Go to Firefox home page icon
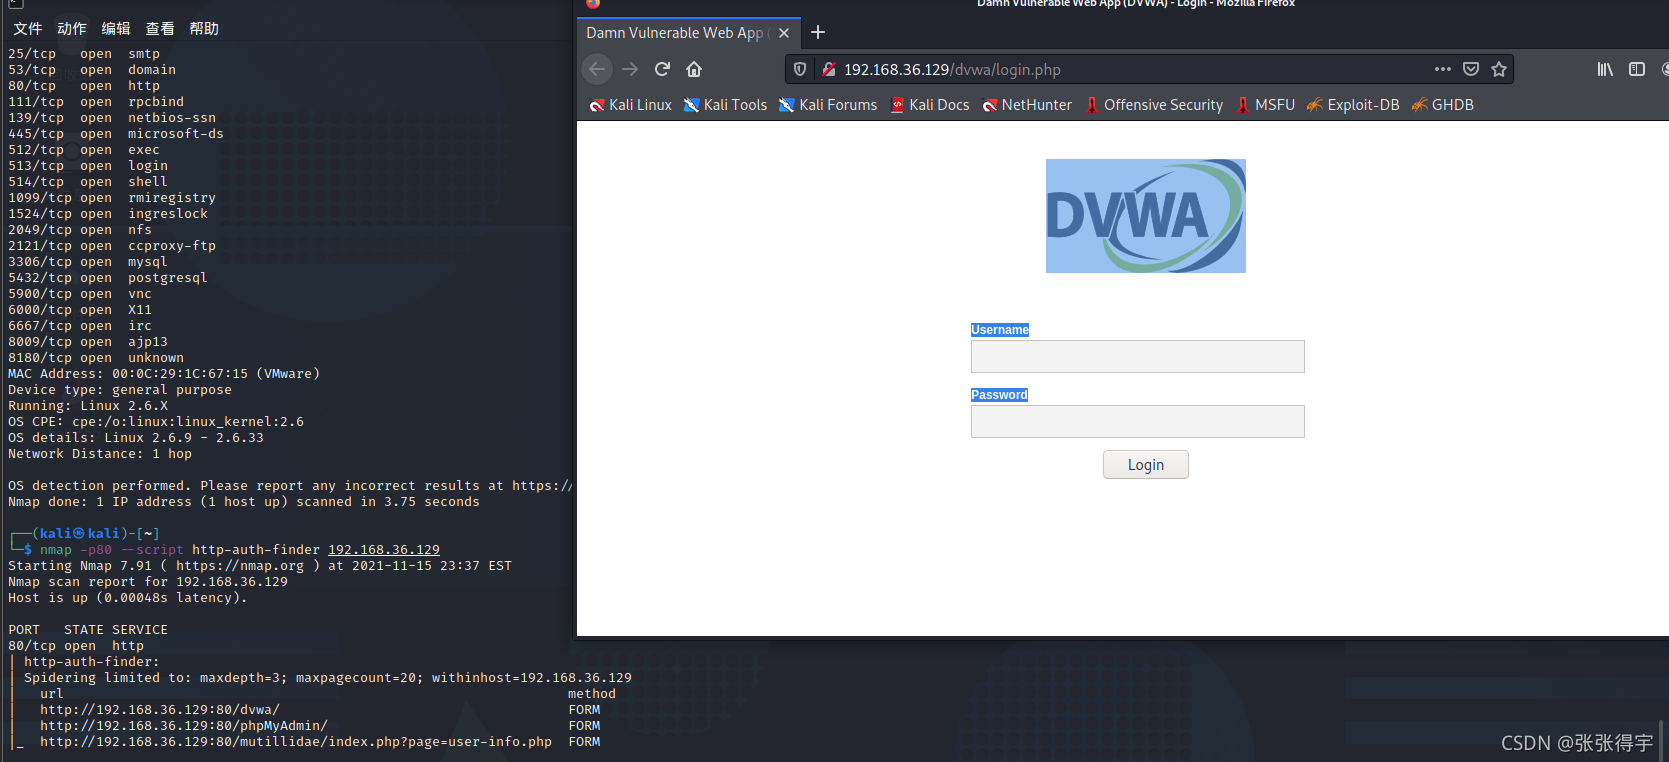Screen dimensions: 1669x762 pos(694,69)
